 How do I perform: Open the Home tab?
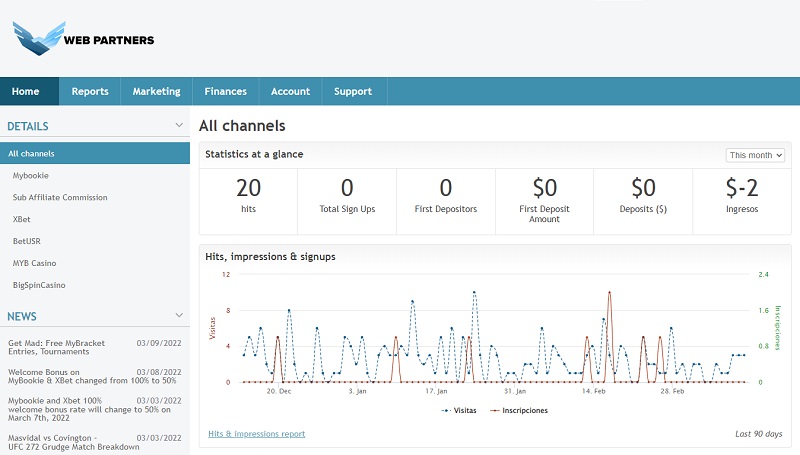click(30, 91)
